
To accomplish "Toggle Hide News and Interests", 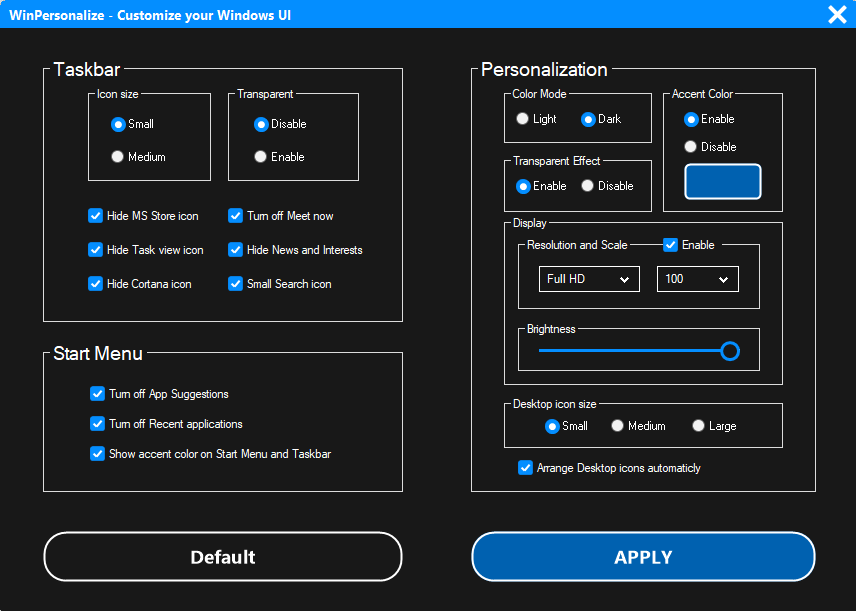I will [x=234, y=249].
